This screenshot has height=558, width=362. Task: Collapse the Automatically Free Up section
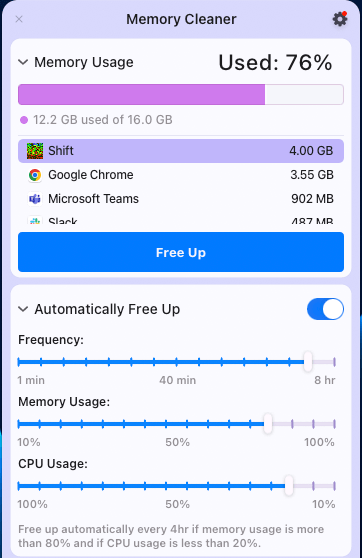pos(23,309)
